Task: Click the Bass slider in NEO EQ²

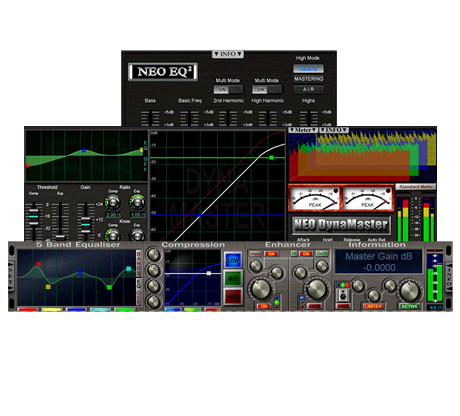Action: 150,118
